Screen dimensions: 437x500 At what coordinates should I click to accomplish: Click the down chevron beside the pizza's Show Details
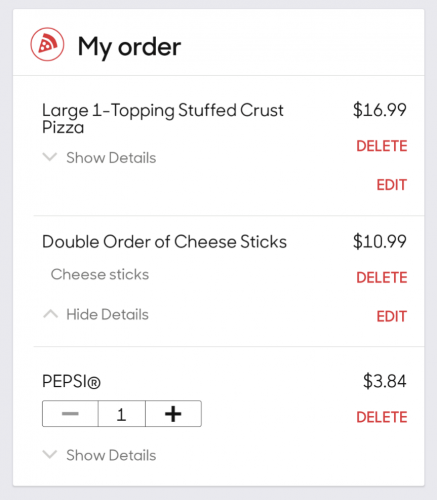tap(50, 157)
